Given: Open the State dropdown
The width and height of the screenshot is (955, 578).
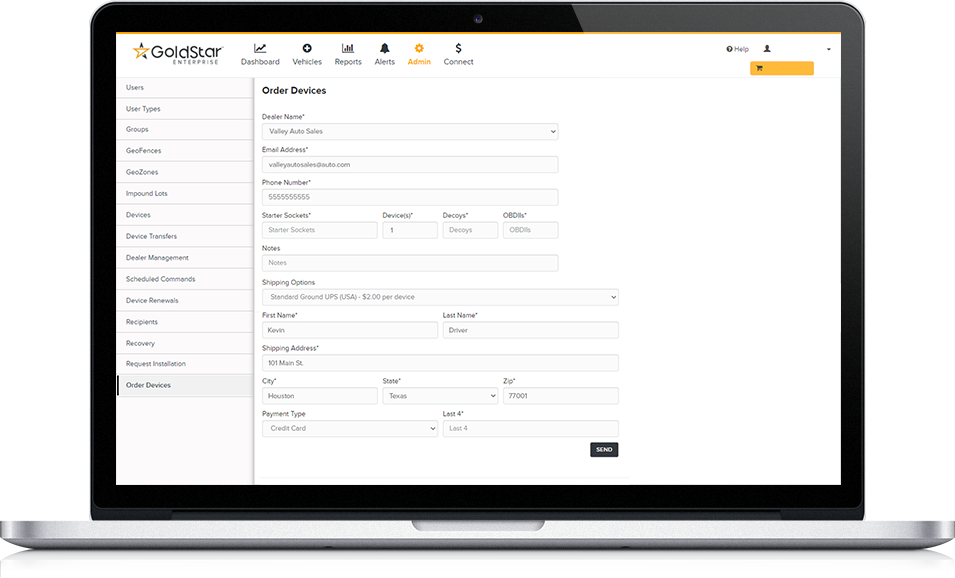Looking at the screenshot, I should coord(440,396).
